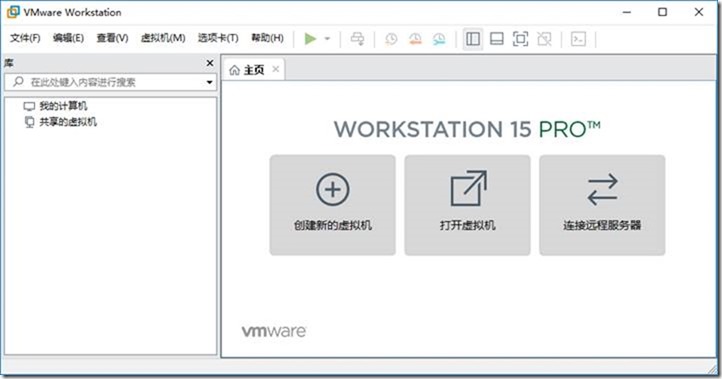Toggle the library sidebar view icon
The width and height of the screenshot is (722, 379).
point(473,39)
